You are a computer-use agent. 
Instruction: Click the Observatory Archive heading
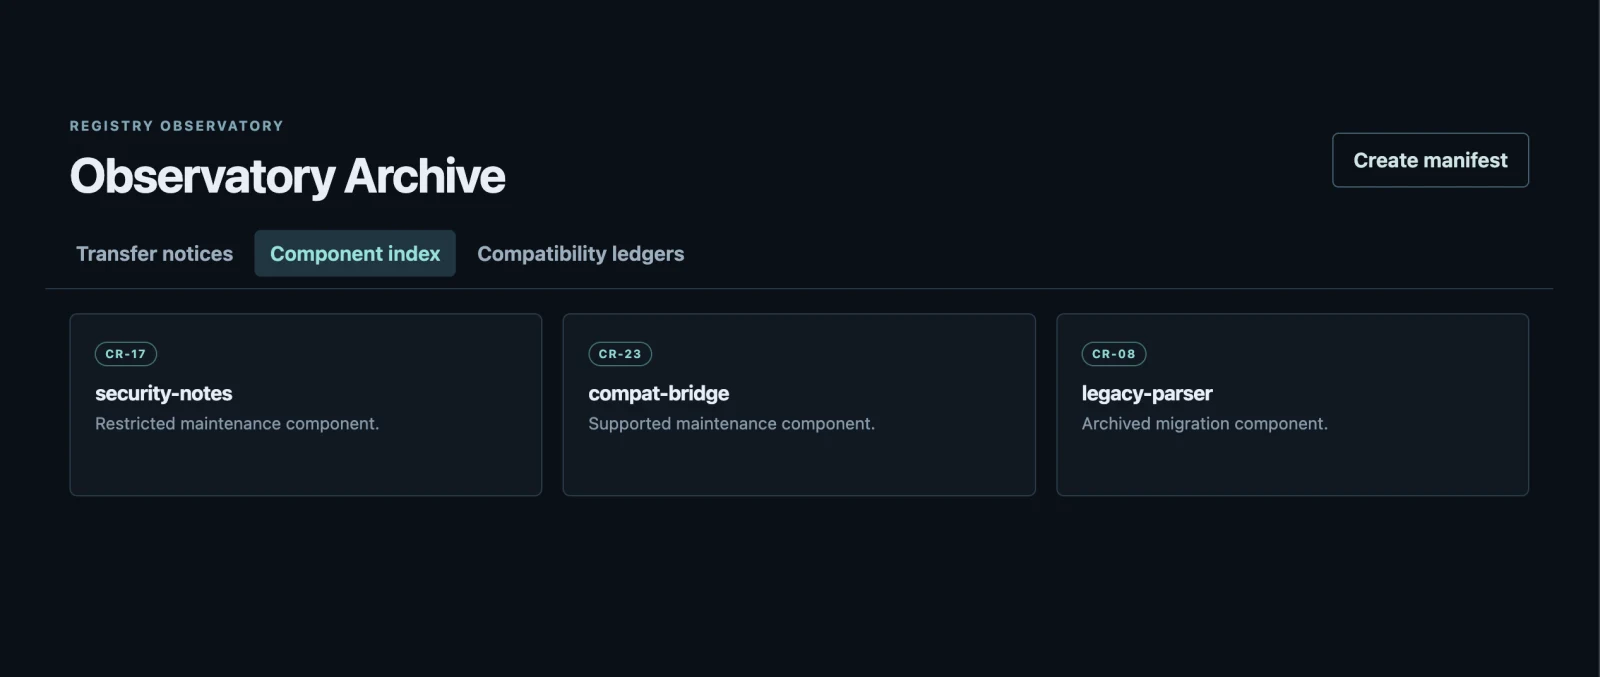[288, 176]
